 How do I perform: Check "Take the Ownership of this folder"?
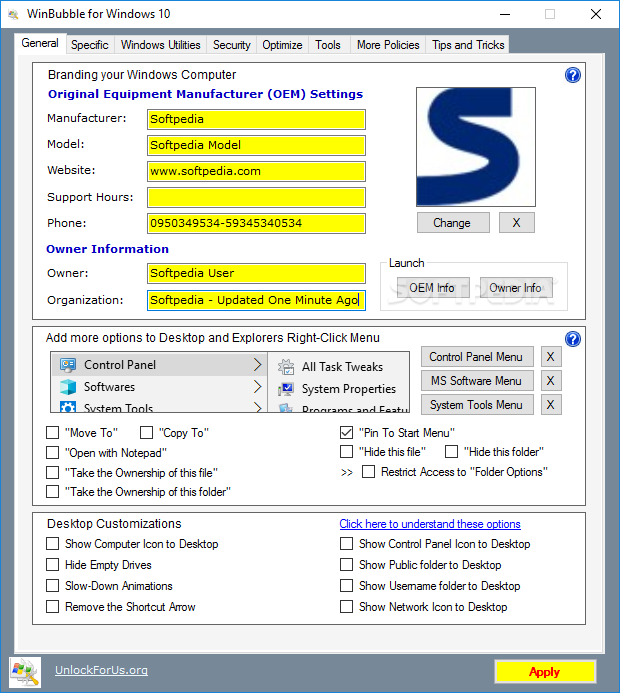click(53, 491)
